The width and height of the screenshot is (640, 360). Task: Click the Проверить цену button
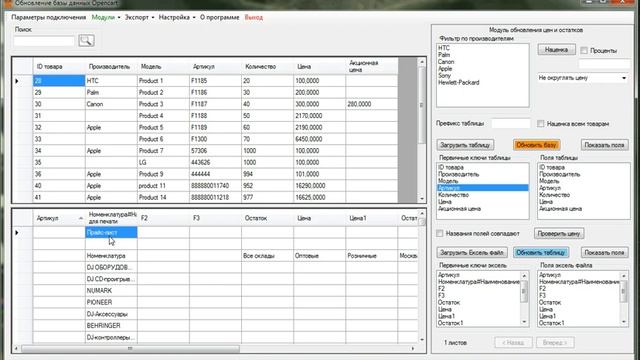click(x=559, y=233)
